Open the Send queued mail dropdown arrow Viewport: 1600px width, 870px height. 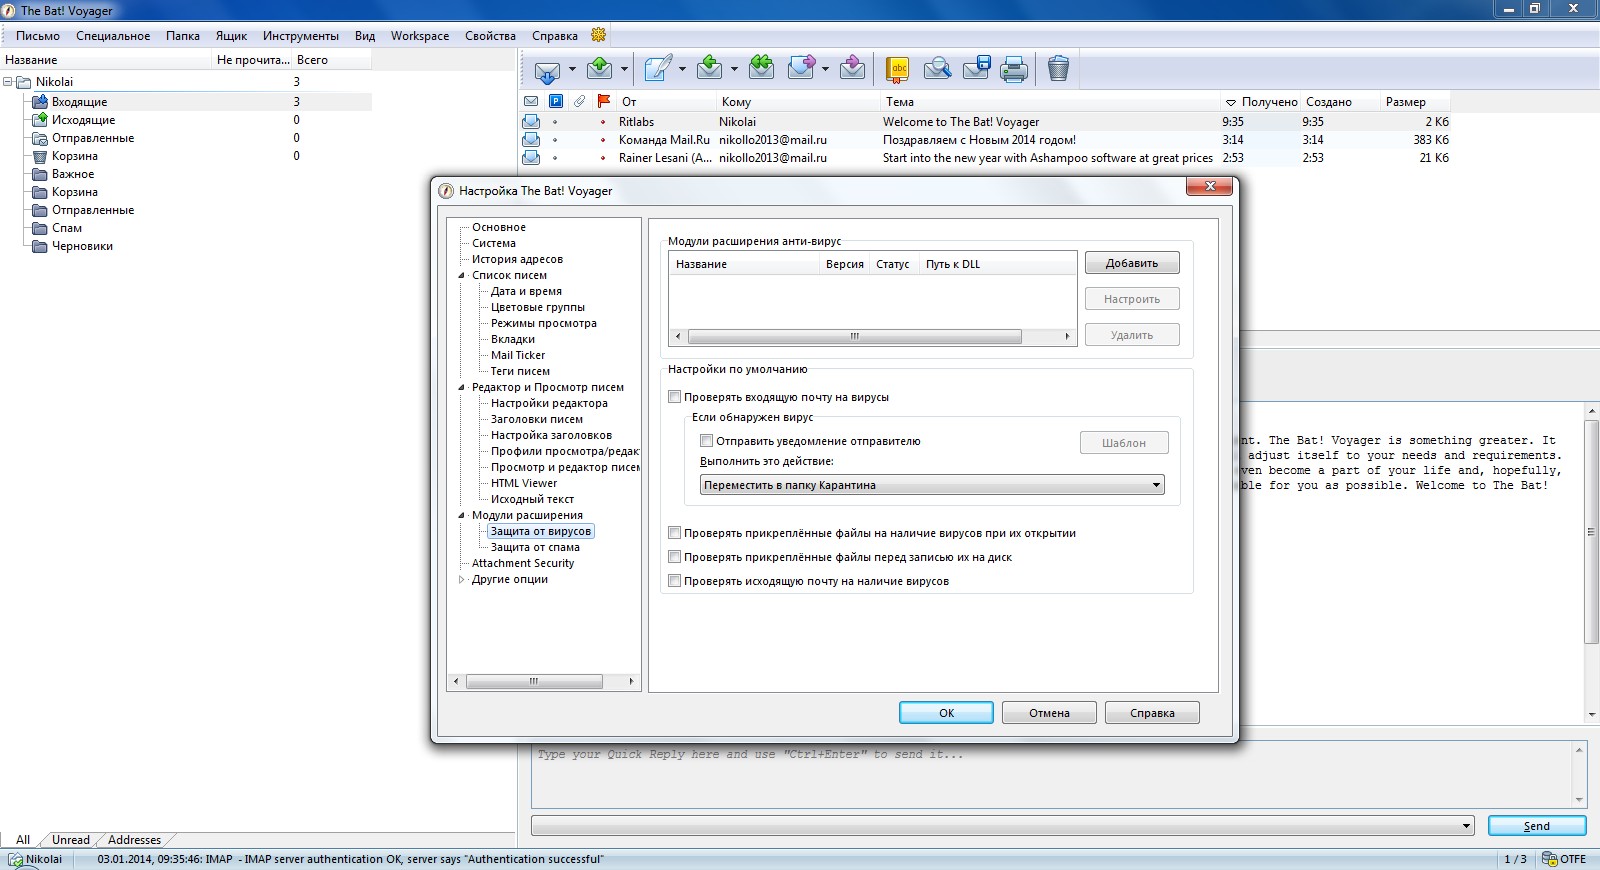pyautogui.click(x=624, y=70)
